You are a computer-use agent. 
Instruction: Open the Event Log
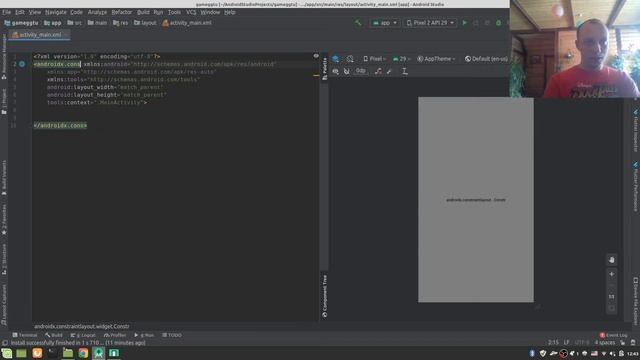(x=613, y=335)
